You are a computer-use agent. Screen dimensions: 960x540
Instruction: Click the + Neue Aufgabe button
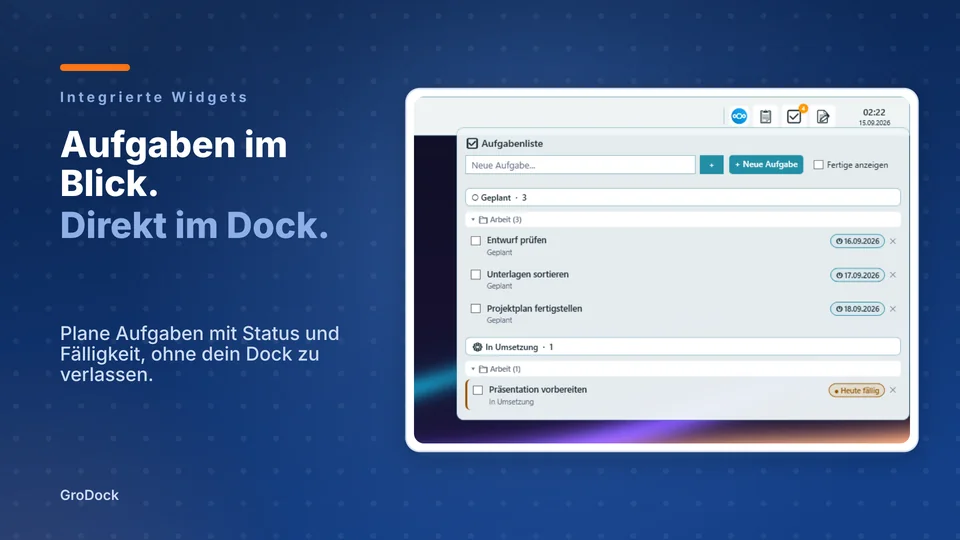pos(766,165)
